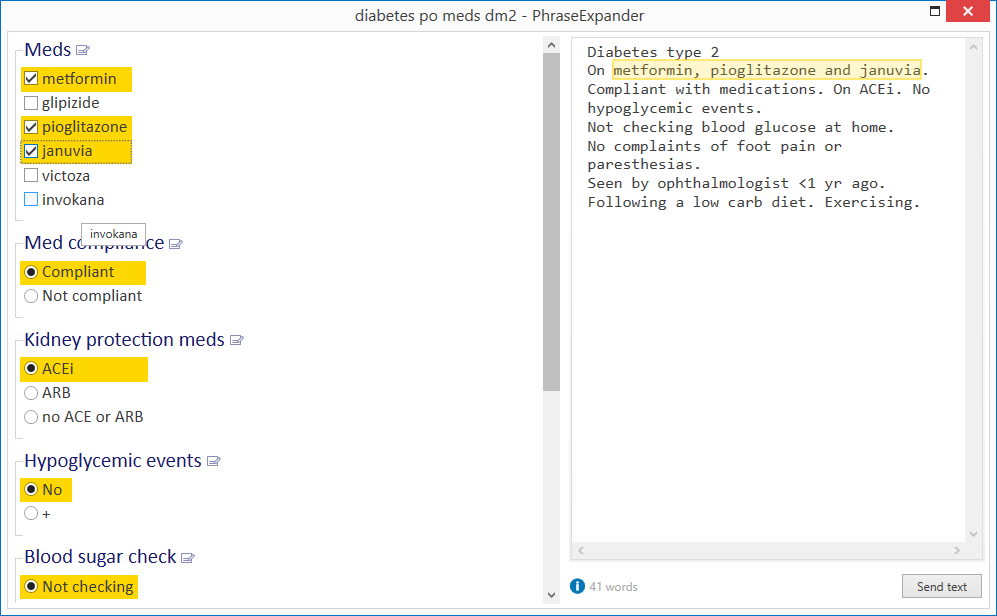Click the form's vertical scrollbar thumb

551,222
